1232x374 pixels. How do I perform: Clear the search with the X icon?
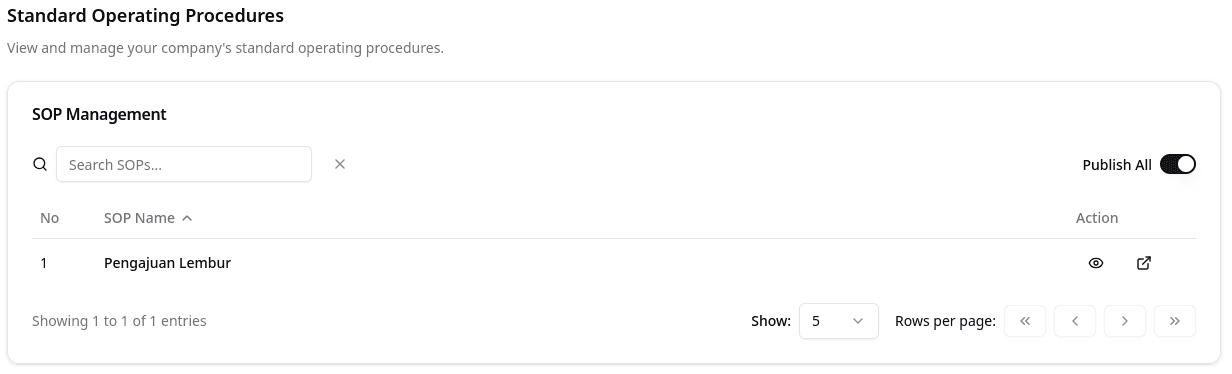pyautogui.click(x=340, y=164)
